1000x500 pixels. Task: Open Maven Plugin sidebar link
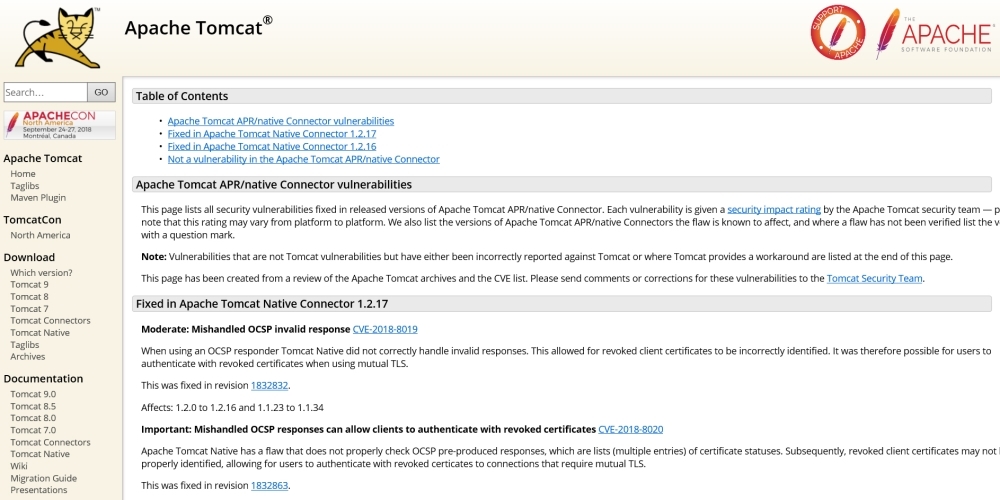click(x=38, y=198)
